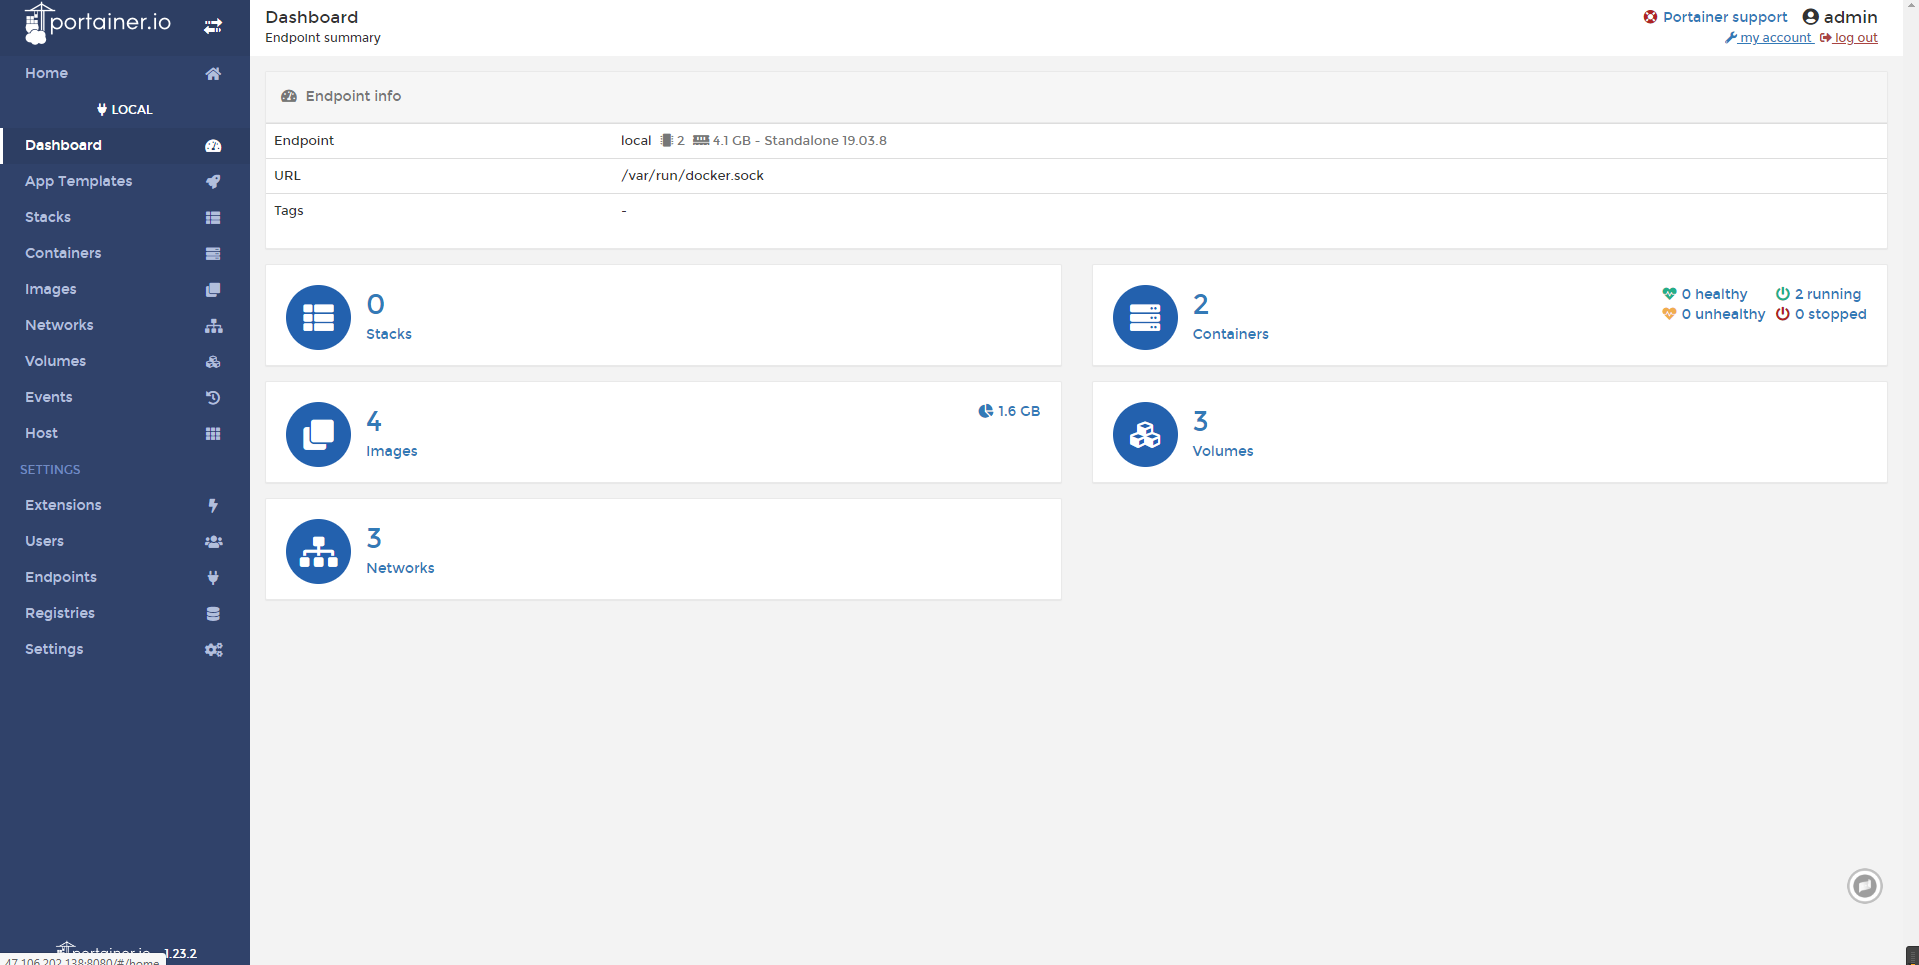Click the Home house icon in sidebar

[x=213, y=73]
